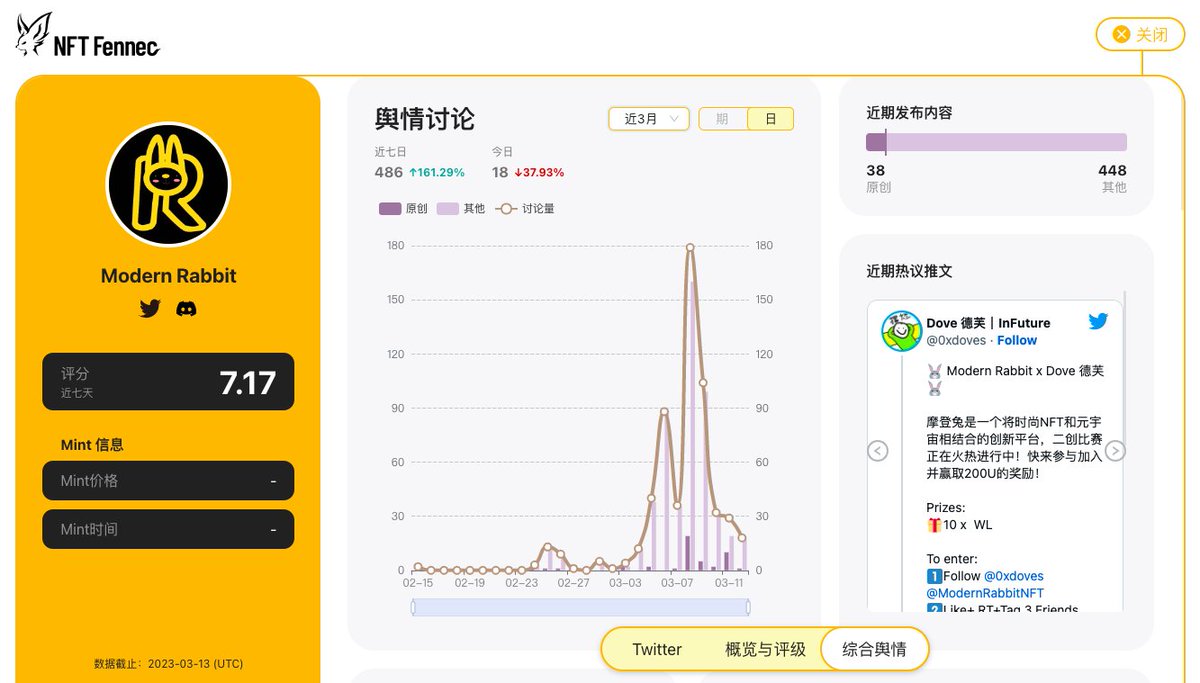Open @ModernRabbitNFT mention link

pos(985,593)
